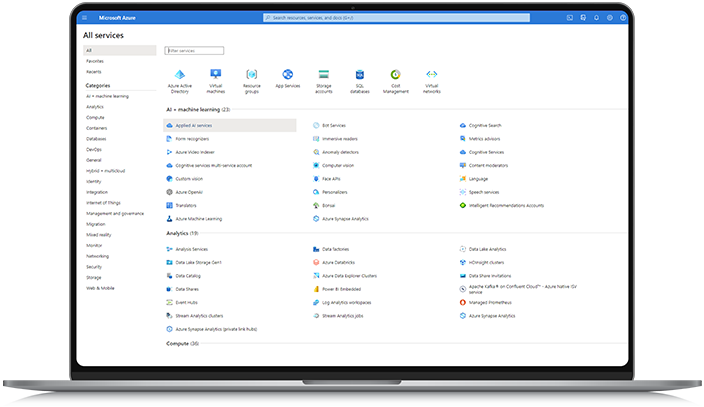704x407 pixels.
Task: Choose the Security category
Action: point(94,267)
